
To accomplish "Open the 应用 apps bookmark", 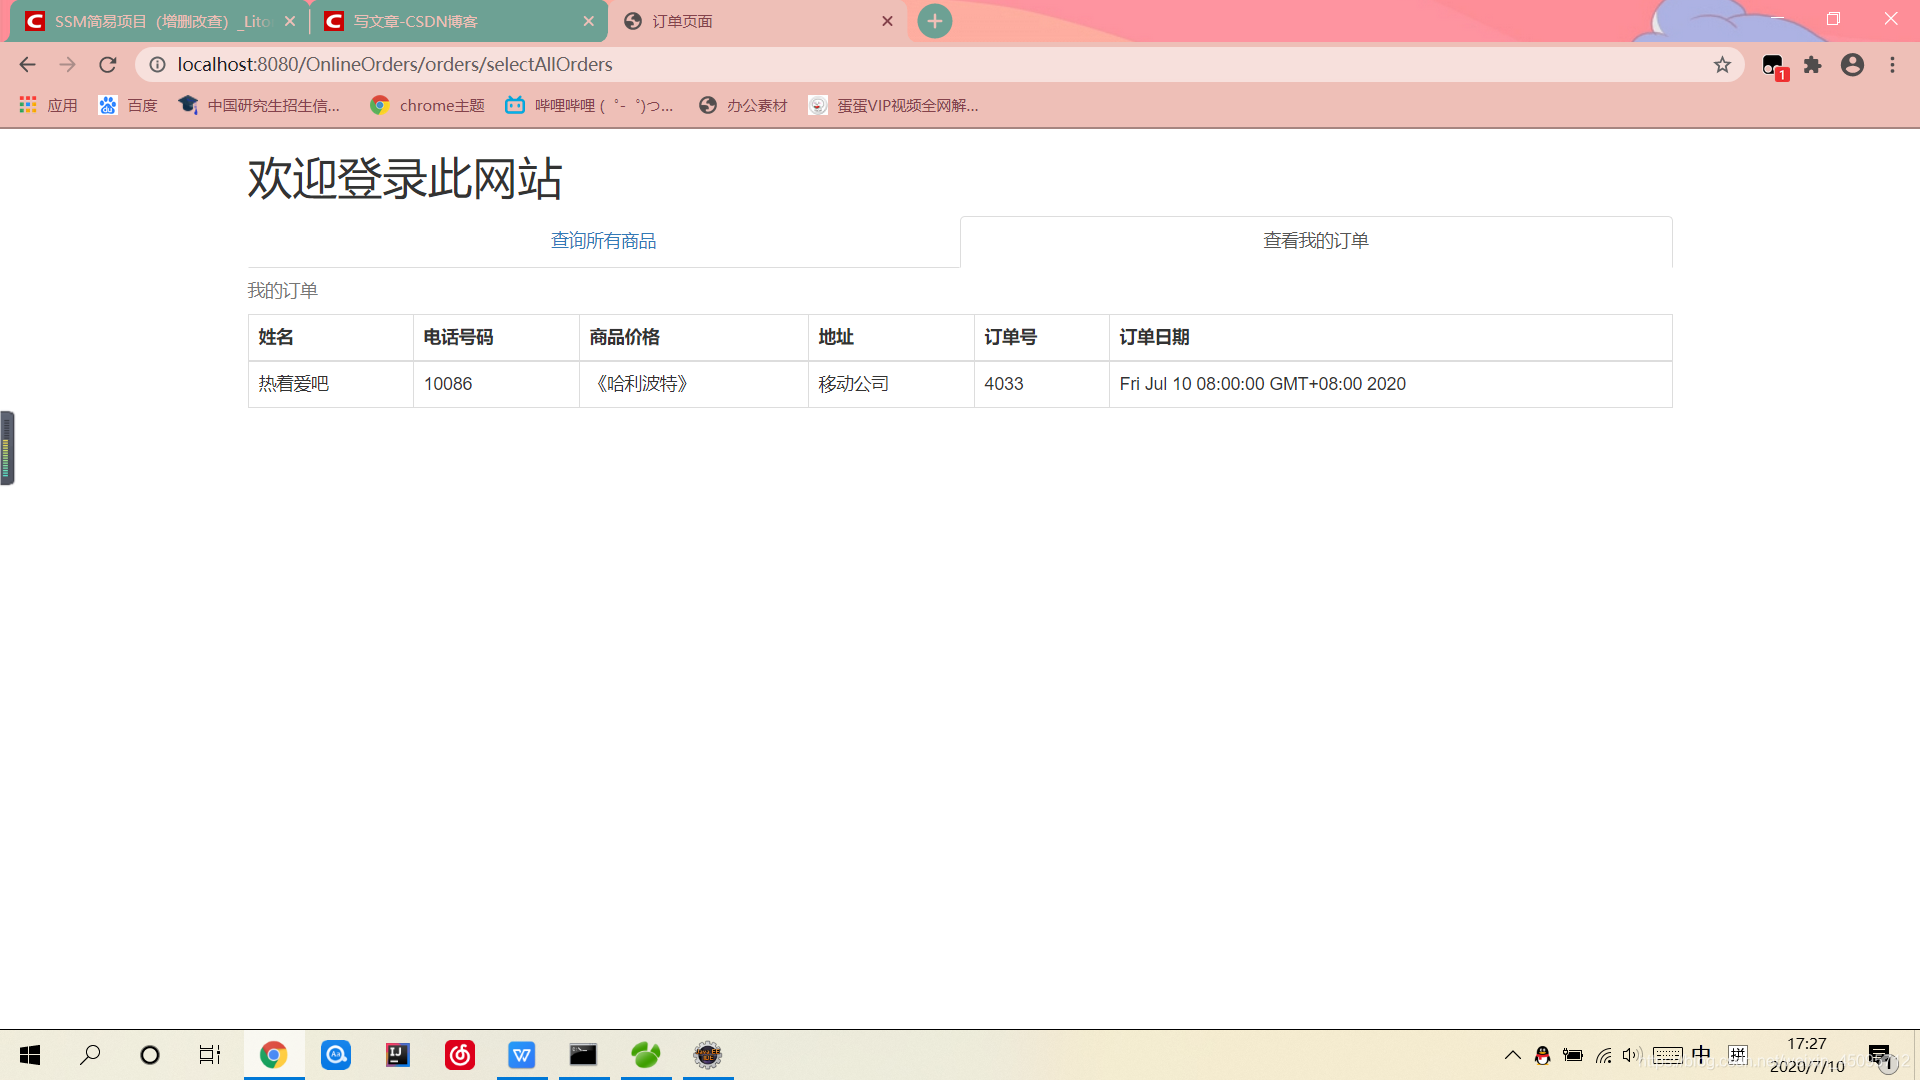I will [x=48, y=105].
